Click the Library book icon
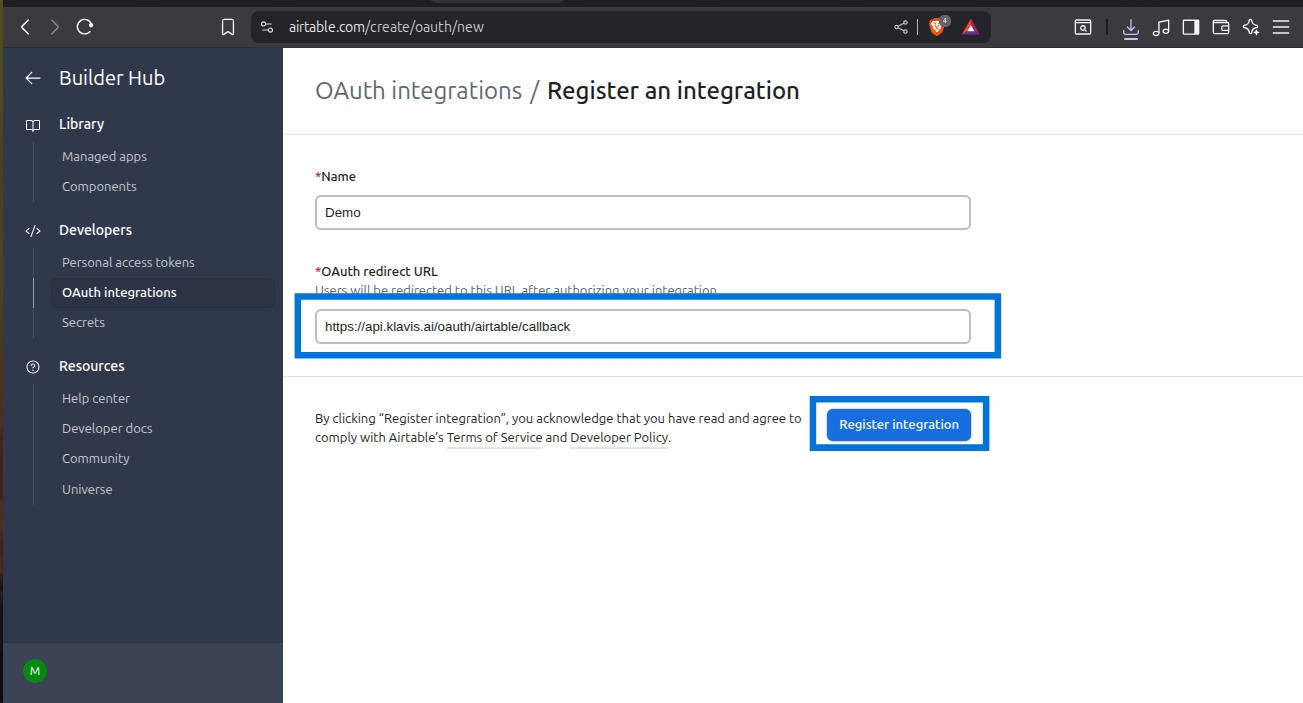The height and width of the screenshot is (703, 1303). (x=33, y=125)
